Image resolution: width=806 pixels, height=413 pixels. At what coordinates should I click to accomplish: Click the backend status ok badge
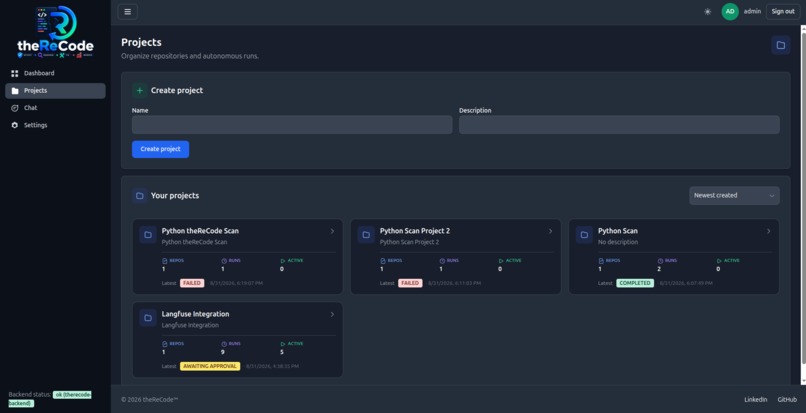[50, 399]
